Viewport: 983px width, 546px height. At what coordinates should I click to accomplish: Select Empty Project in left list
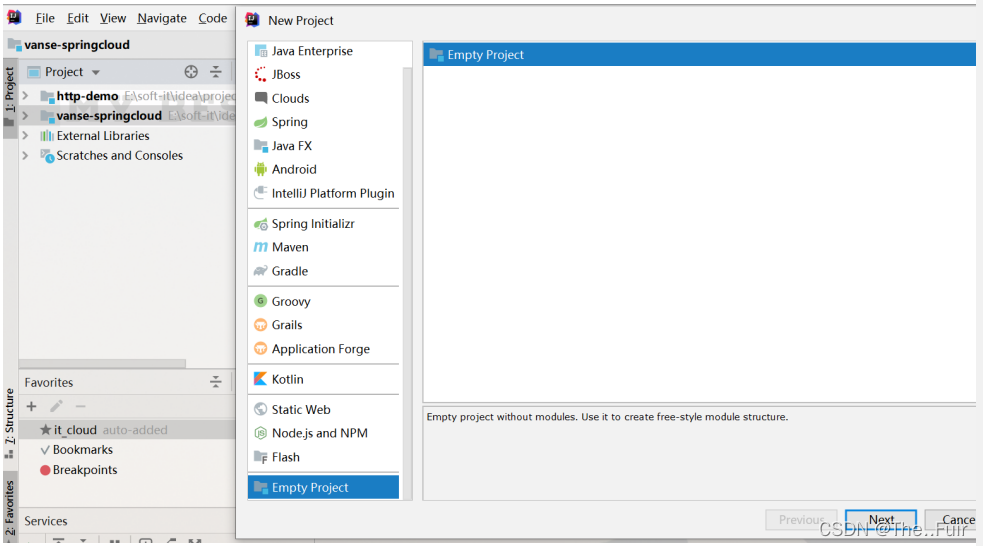pos(323,487)
